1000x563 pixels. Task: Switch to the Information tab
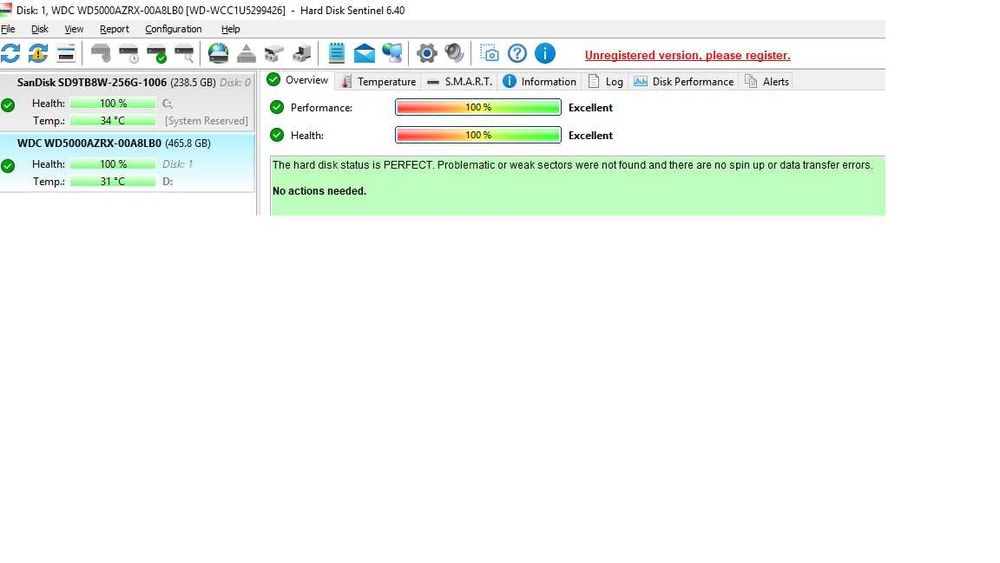(540, 81)
